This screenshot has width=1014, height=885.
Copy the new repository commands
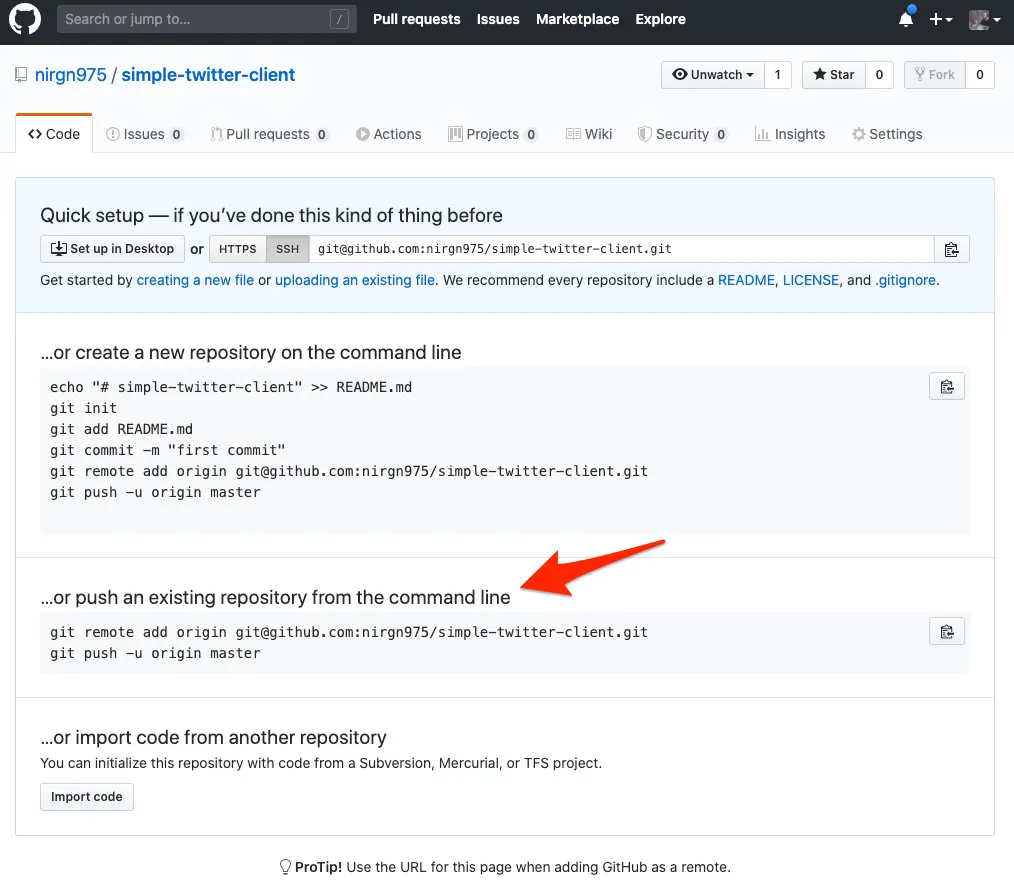[946, 386]
